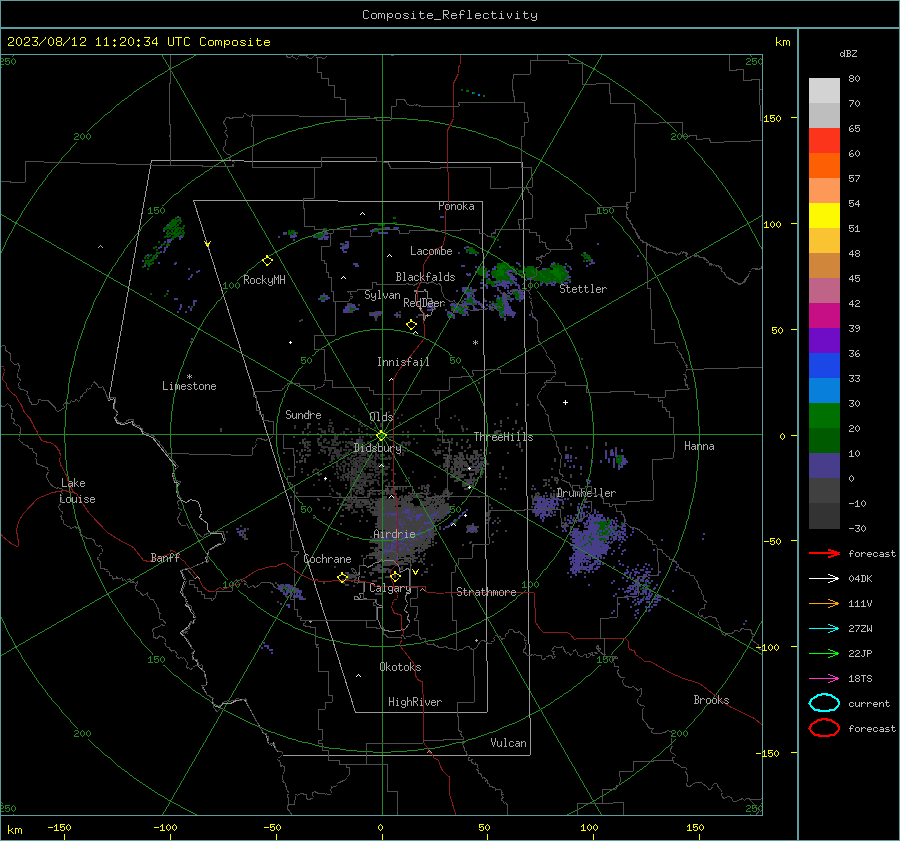Select the purple 36-39 dBZ swatch
Image resolution: width=900 pixels, height=841 pixels.
(x=824, y=341)
